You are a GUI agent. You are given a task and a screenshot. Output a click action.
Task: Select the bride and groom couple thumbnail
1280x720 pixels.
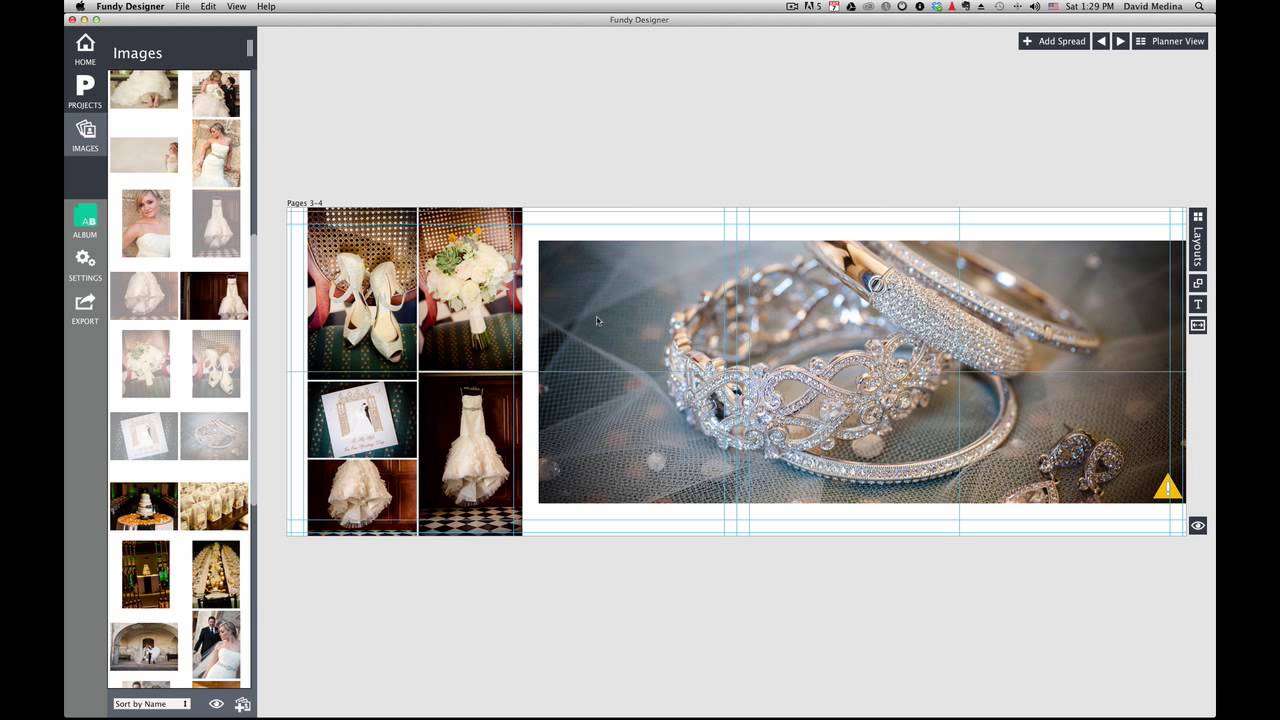pos(216,646)
